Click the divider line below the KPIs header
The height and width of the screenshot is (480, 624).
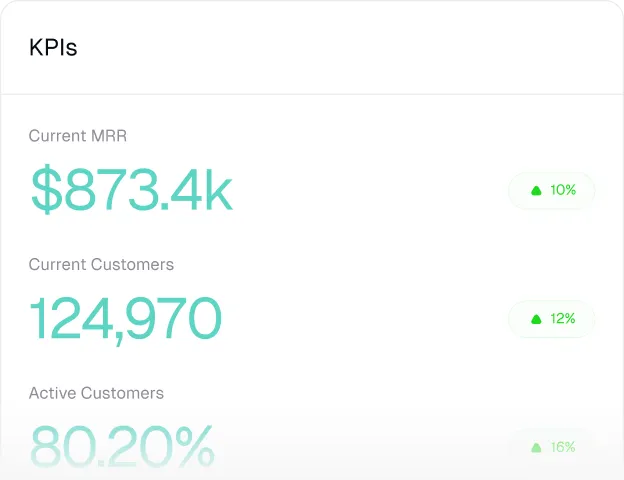(312, 94)
